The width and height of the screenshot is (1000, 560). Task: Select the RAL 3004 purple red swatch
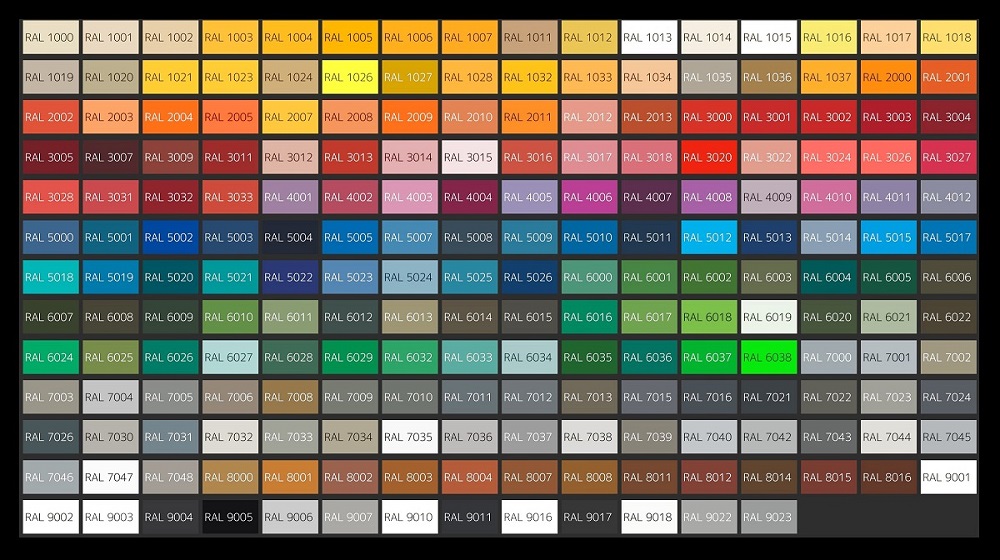[x=948, y=117]
